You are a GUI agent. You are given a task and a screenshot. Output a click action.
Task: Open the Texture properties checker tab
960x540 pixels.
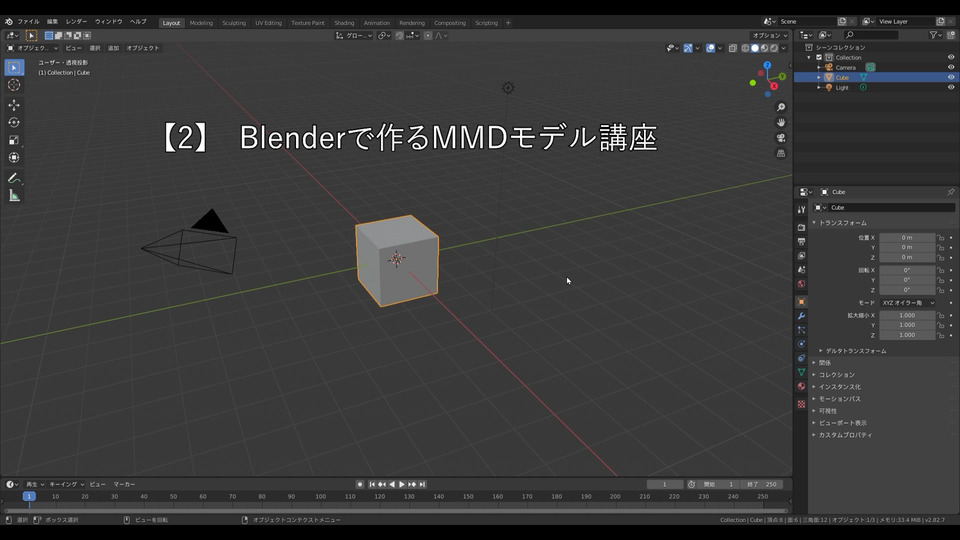(x=801, y=404)
